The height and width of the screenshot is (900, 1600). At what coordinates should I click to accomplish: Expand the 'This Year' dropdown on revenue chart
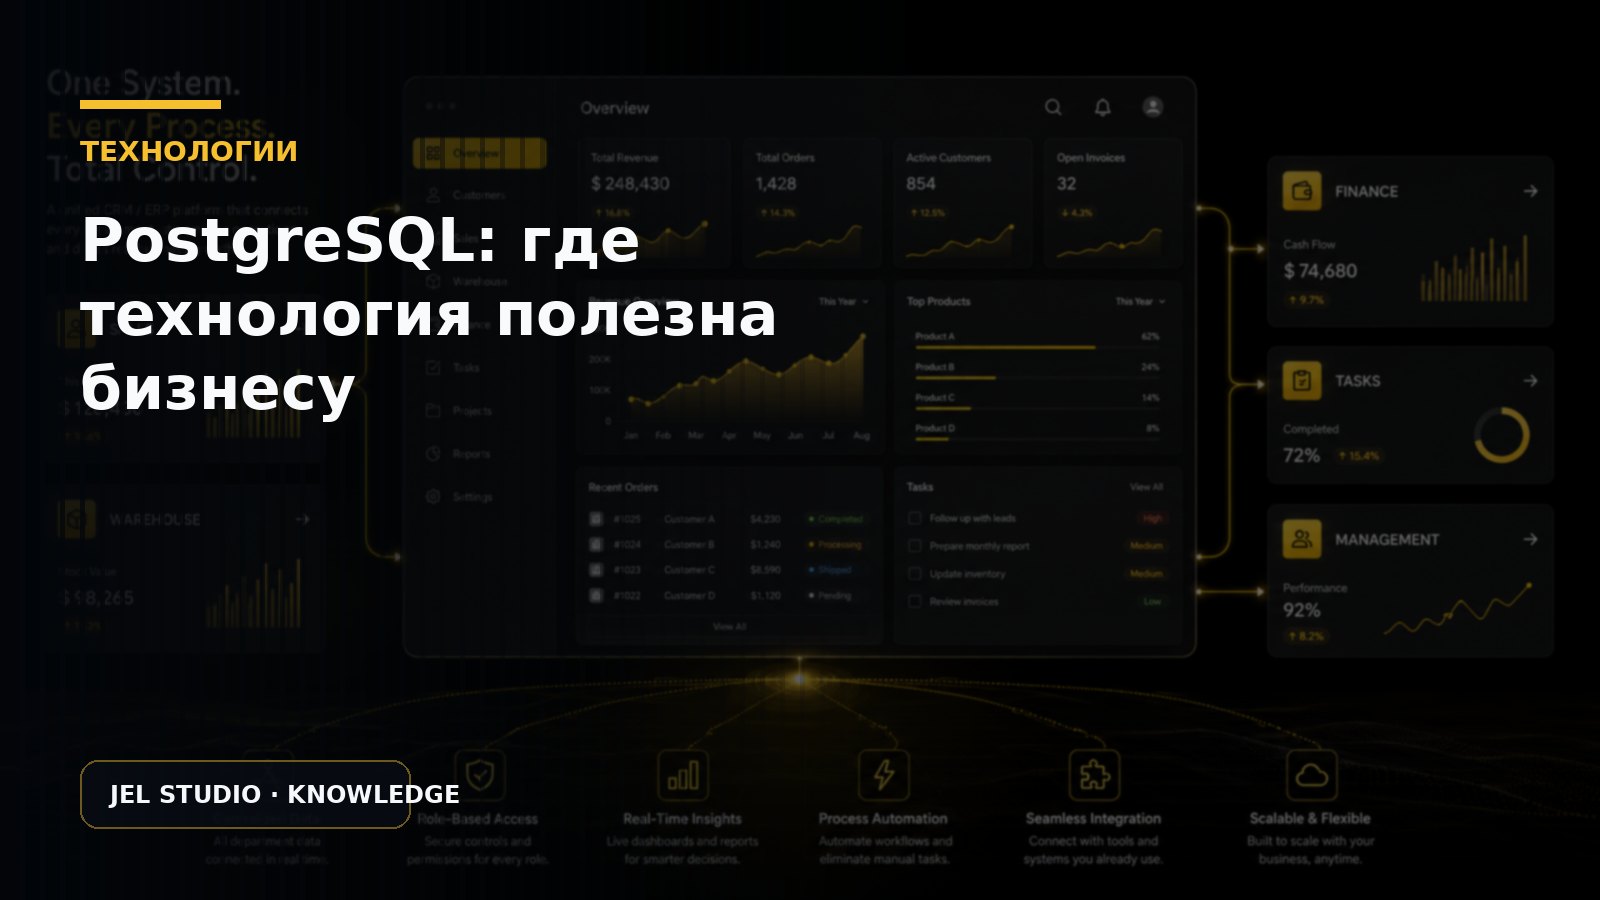843,301
